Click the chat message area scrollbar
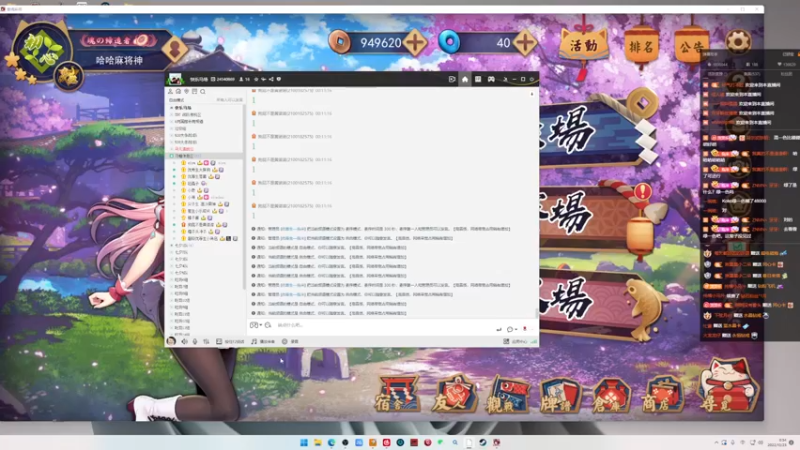800x450 pixels. [x=535, y=312]
